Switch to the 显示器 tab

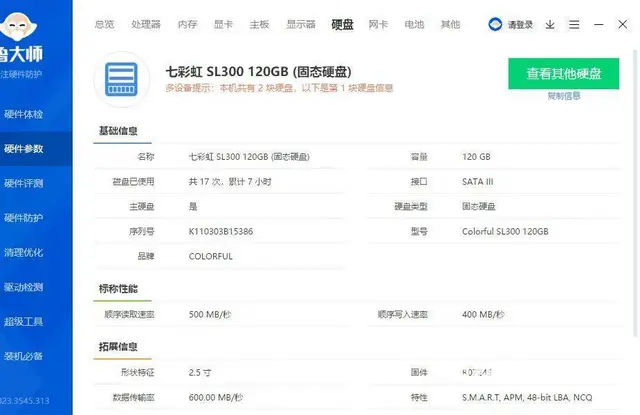(x=301, y=24)
